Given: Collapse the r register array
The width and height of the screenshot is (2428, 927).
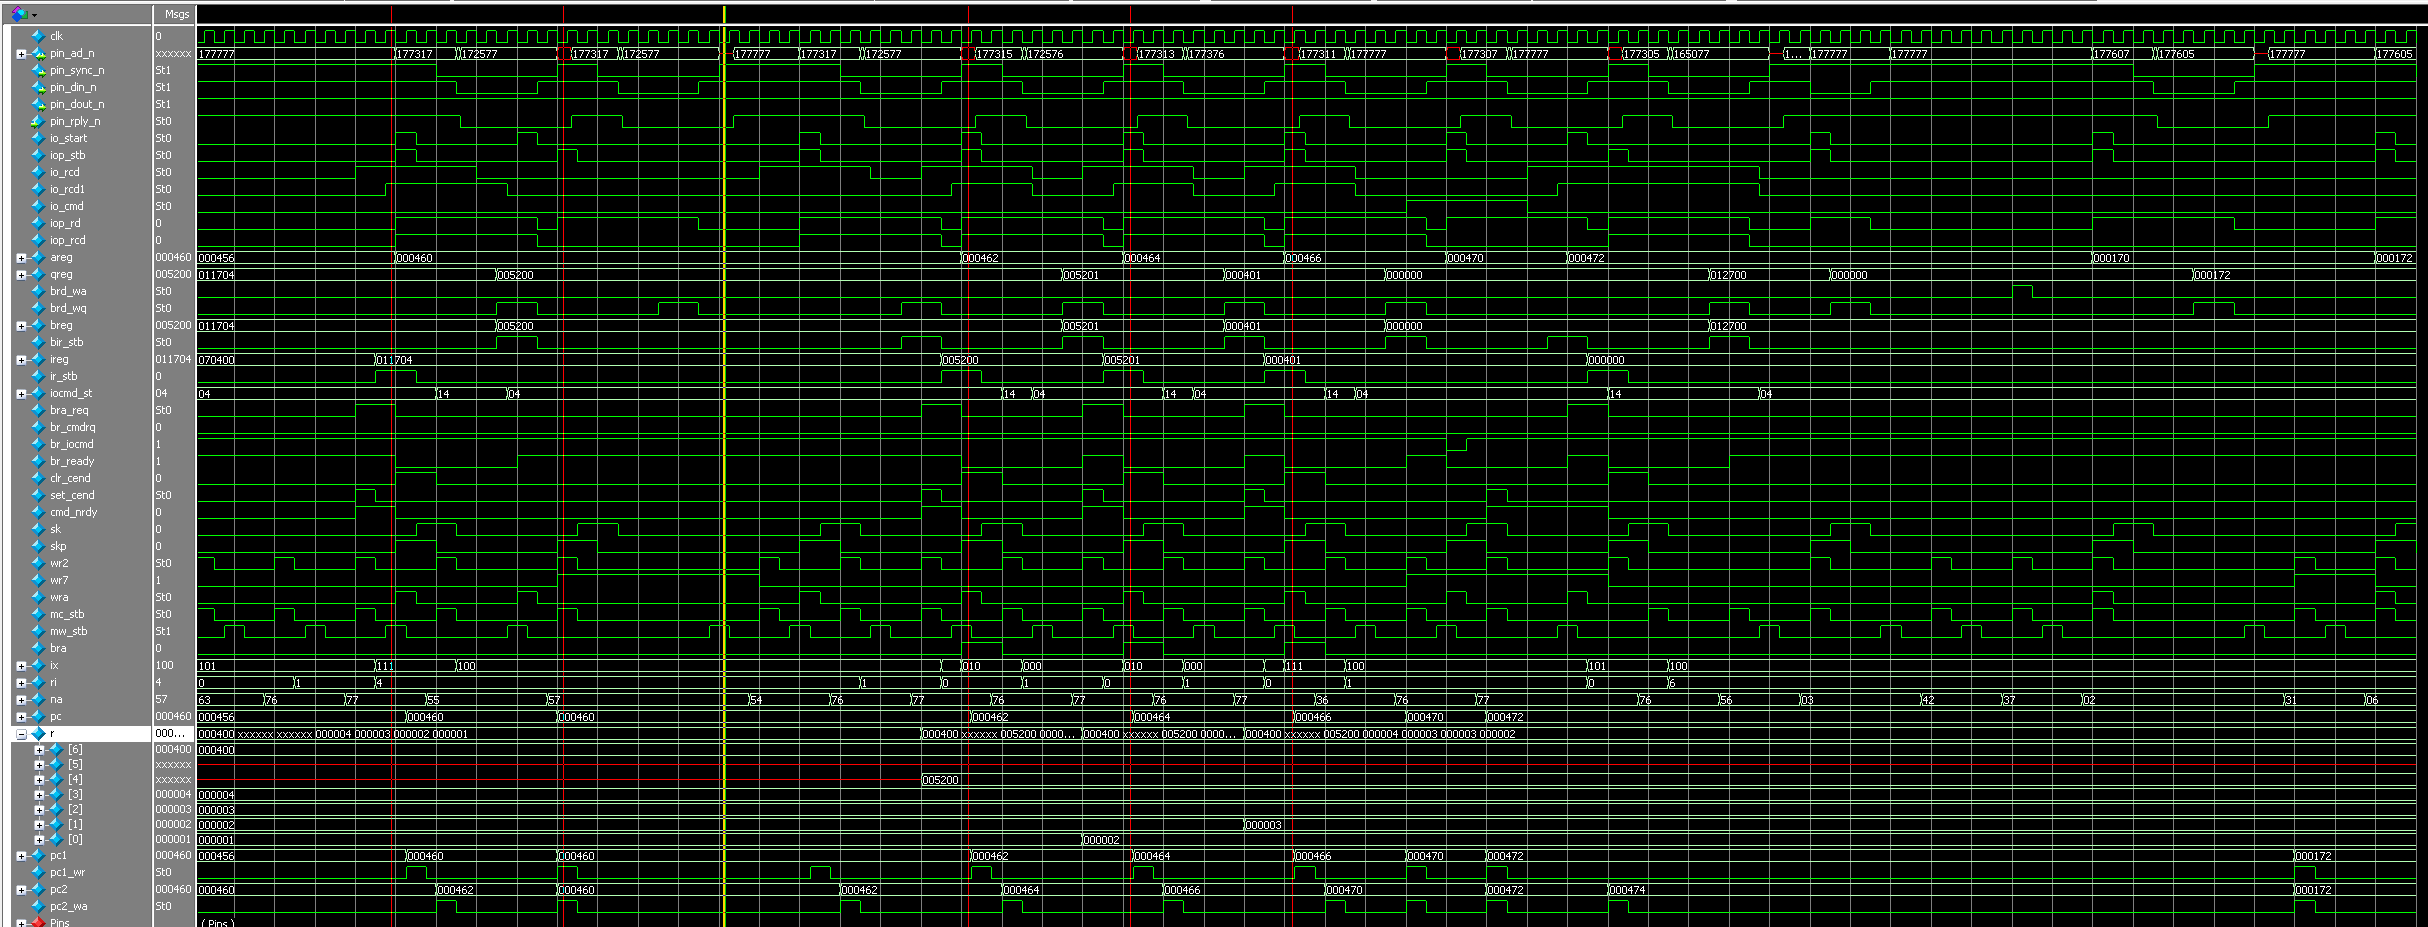Looking at the screenshot, I should tap(21, 734).
